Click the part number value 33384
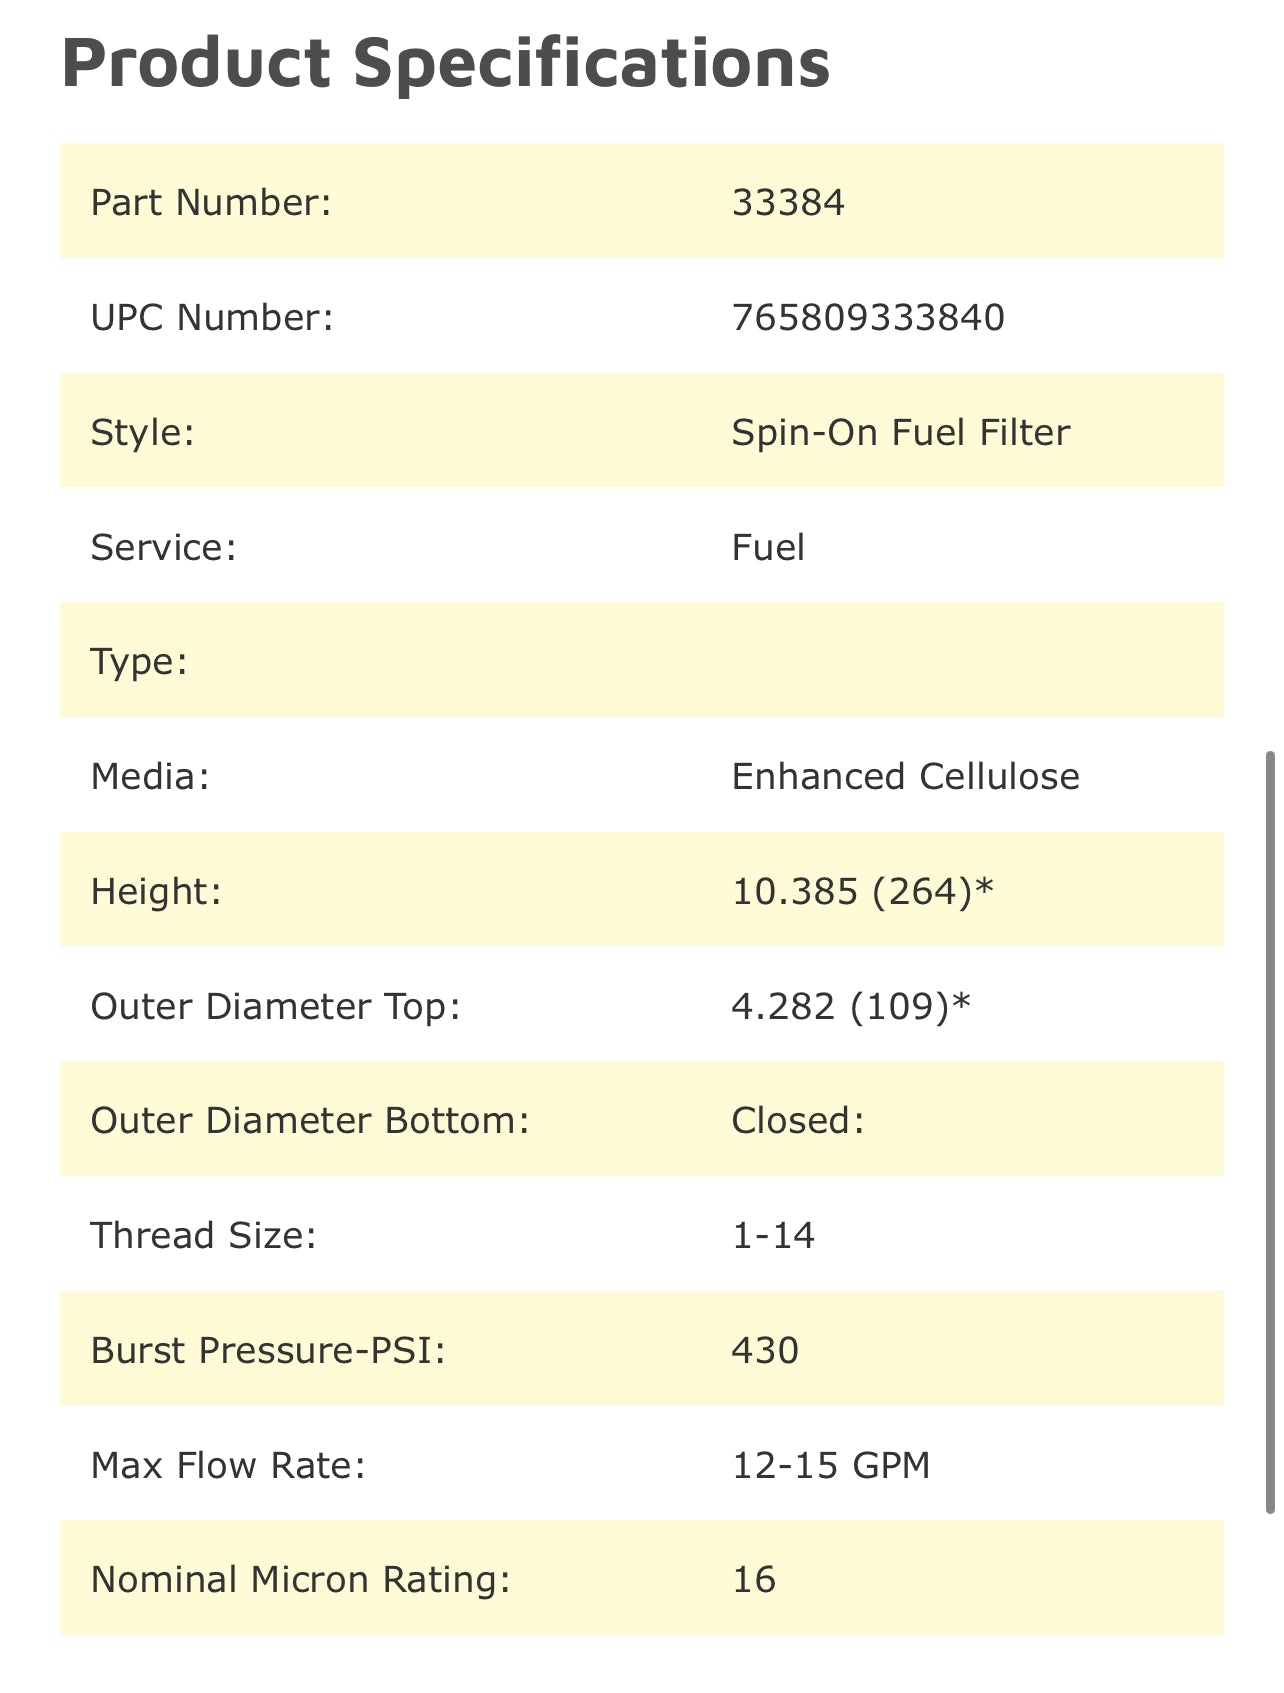Viewport: 1284px width, 1693px height. tap(788, 202)
